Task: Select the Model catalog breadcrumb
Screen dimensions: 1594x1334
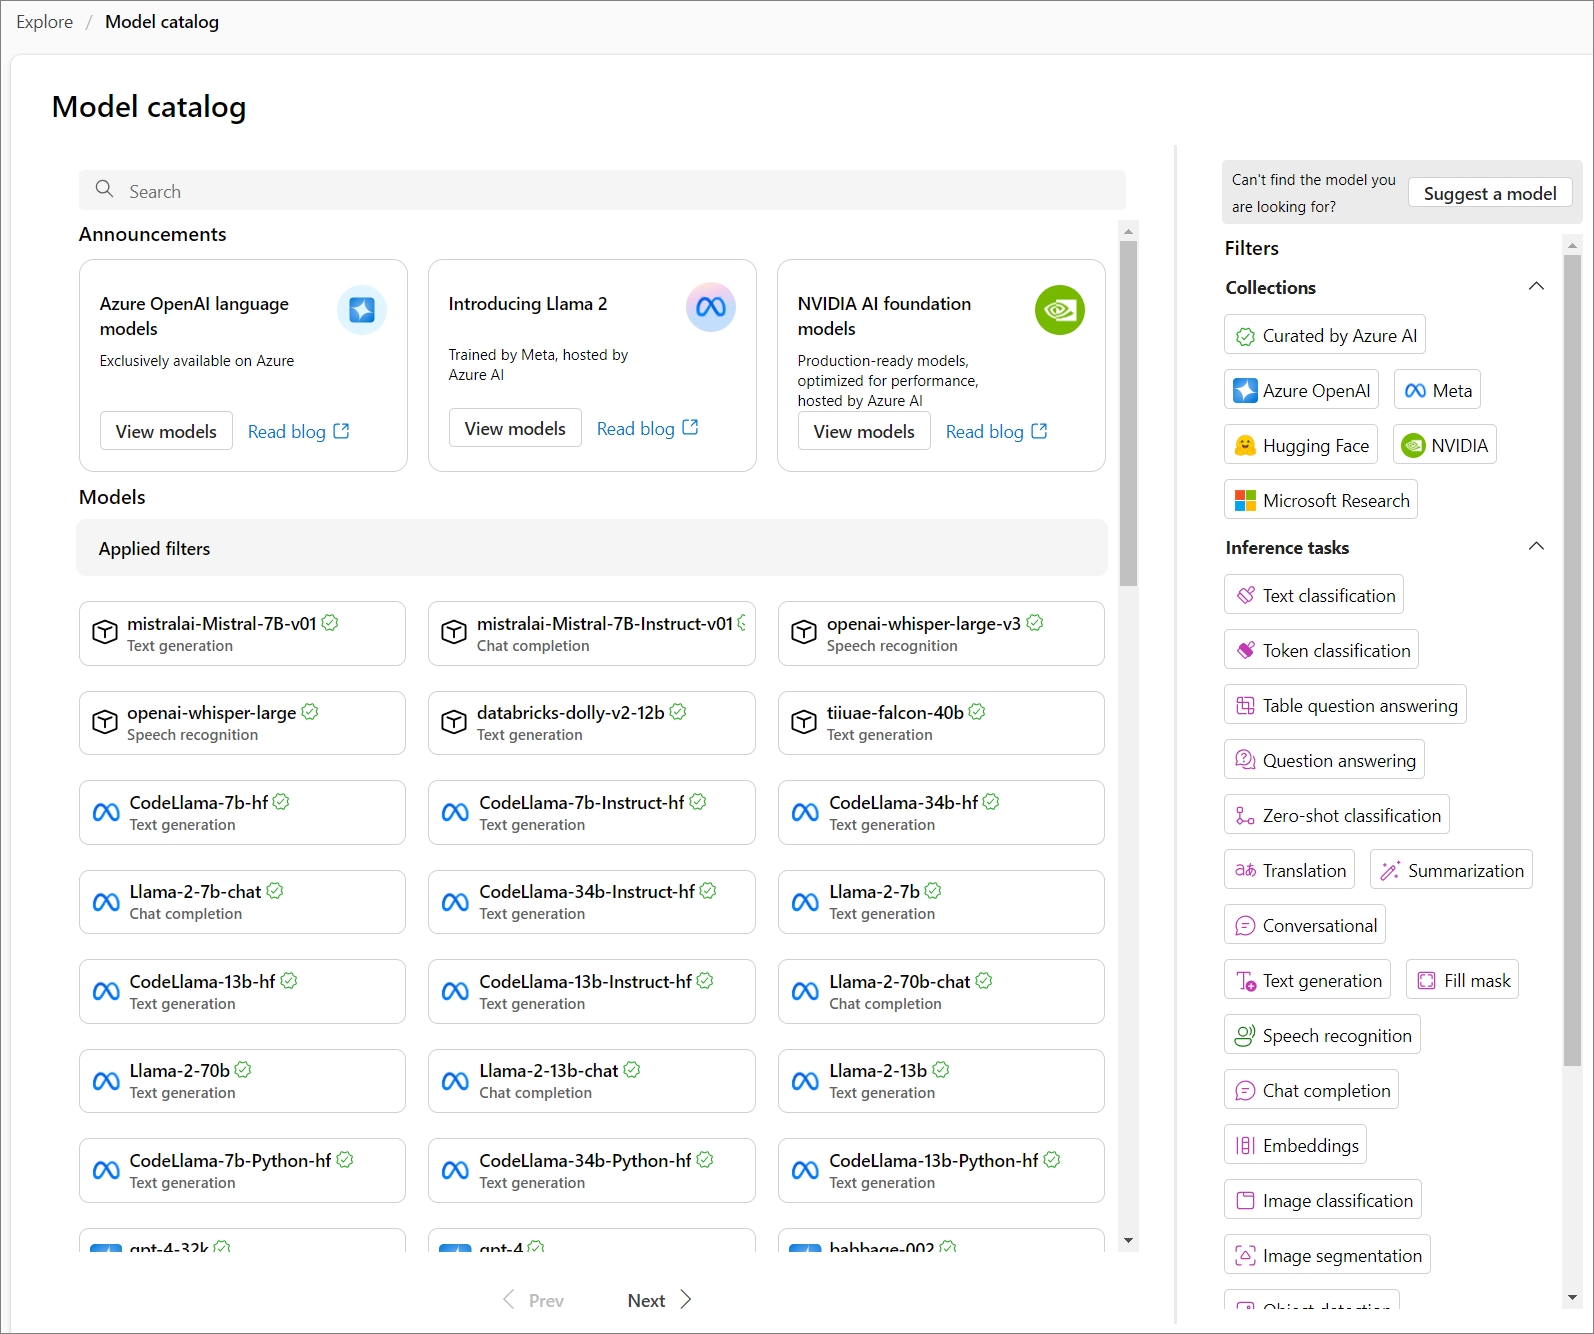Action: [162, 22]
